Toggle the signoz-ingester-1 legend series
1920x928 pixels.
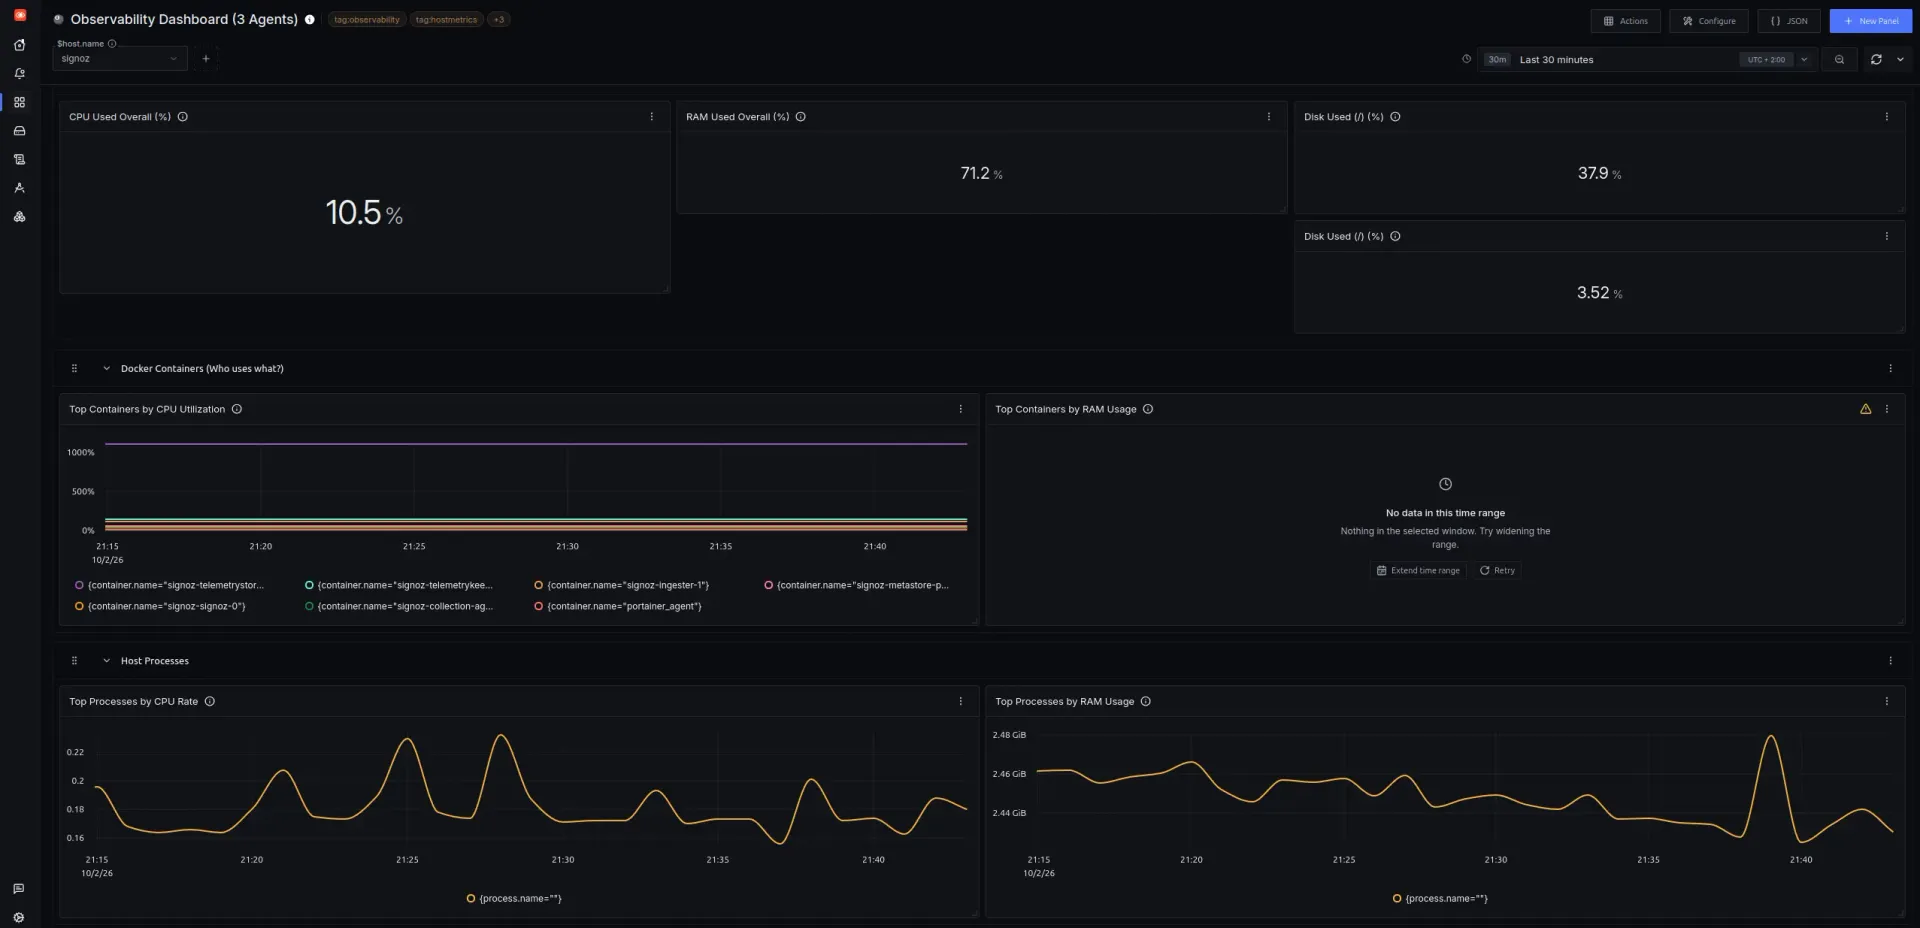click(x=622, y=585)
